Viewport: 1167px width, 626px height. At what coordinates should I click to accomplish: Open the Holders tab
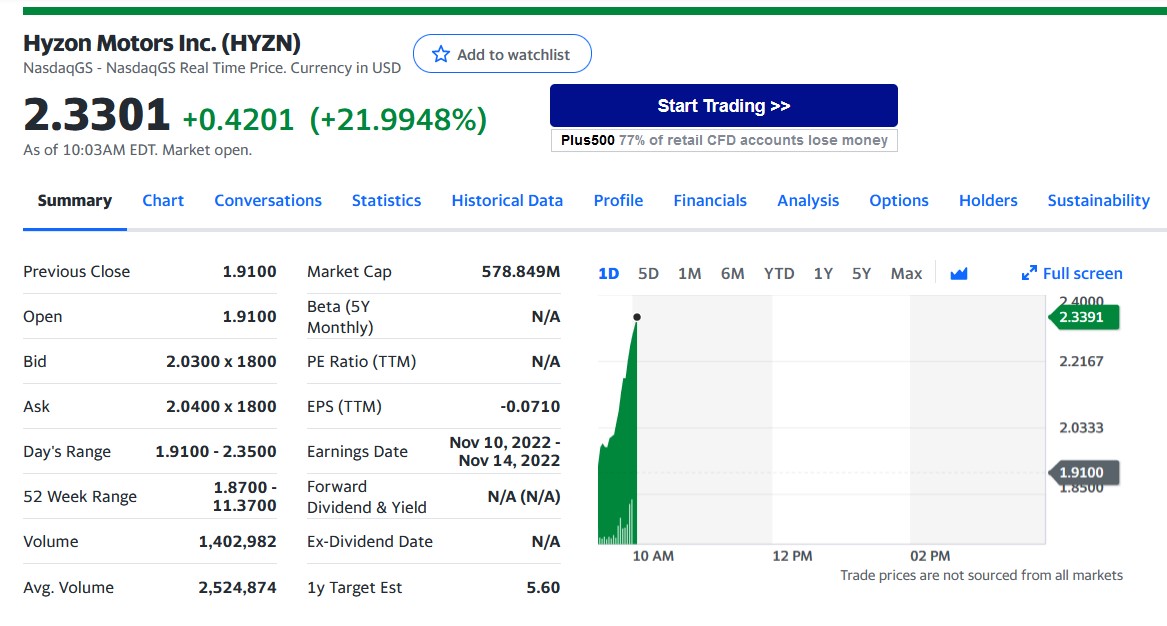pos(988,200)
